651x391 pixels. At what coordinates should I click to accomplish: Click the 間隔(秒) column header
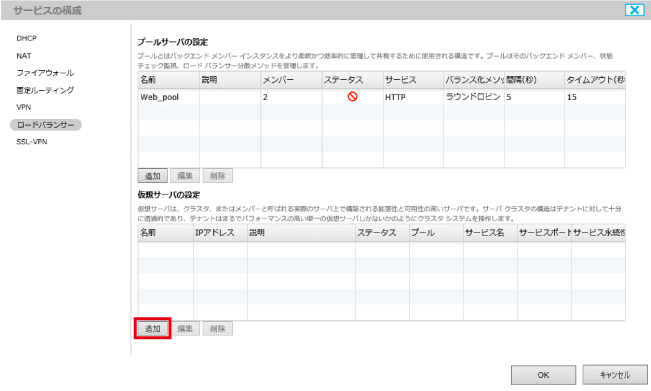pos(534,80)
